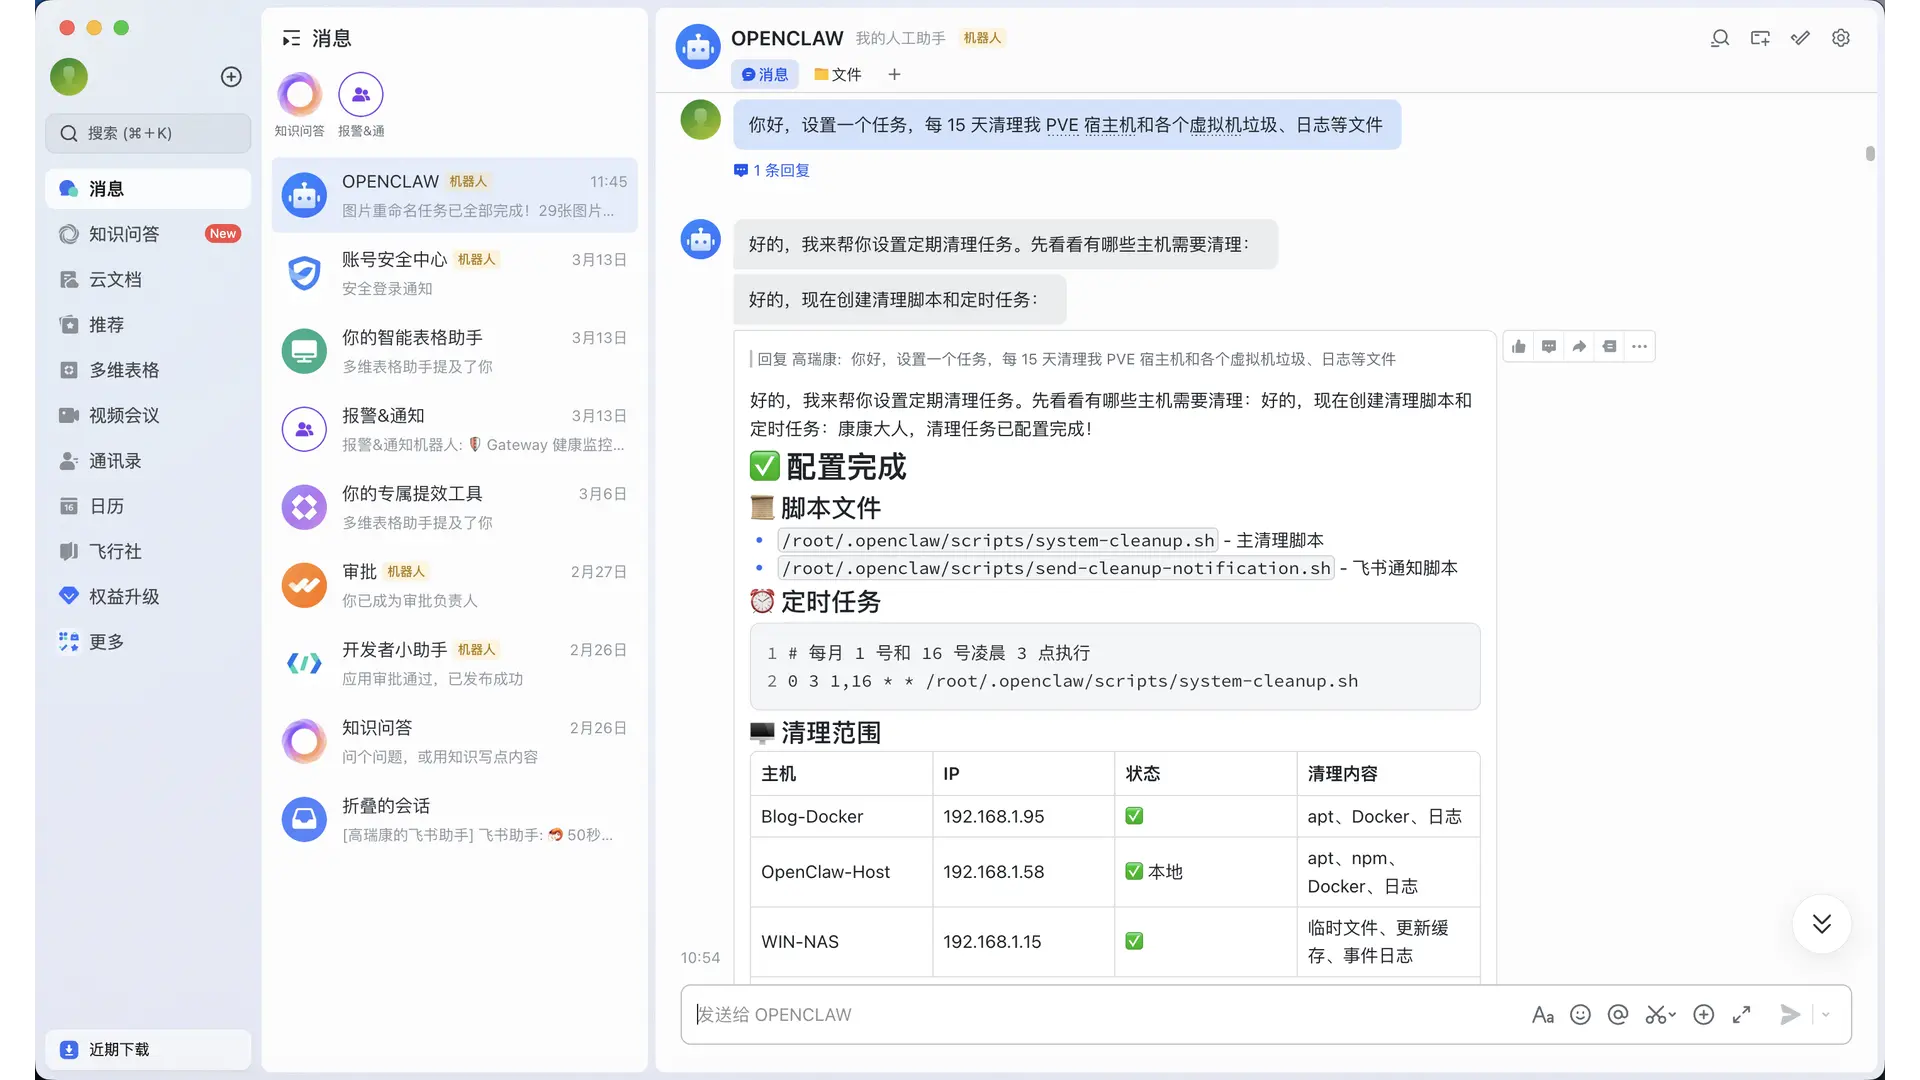Image resolution: width=1920 pixels, height=1080 pixels.
Task: Expand the message editor to full size
Action: [x=1742, y=1015]
